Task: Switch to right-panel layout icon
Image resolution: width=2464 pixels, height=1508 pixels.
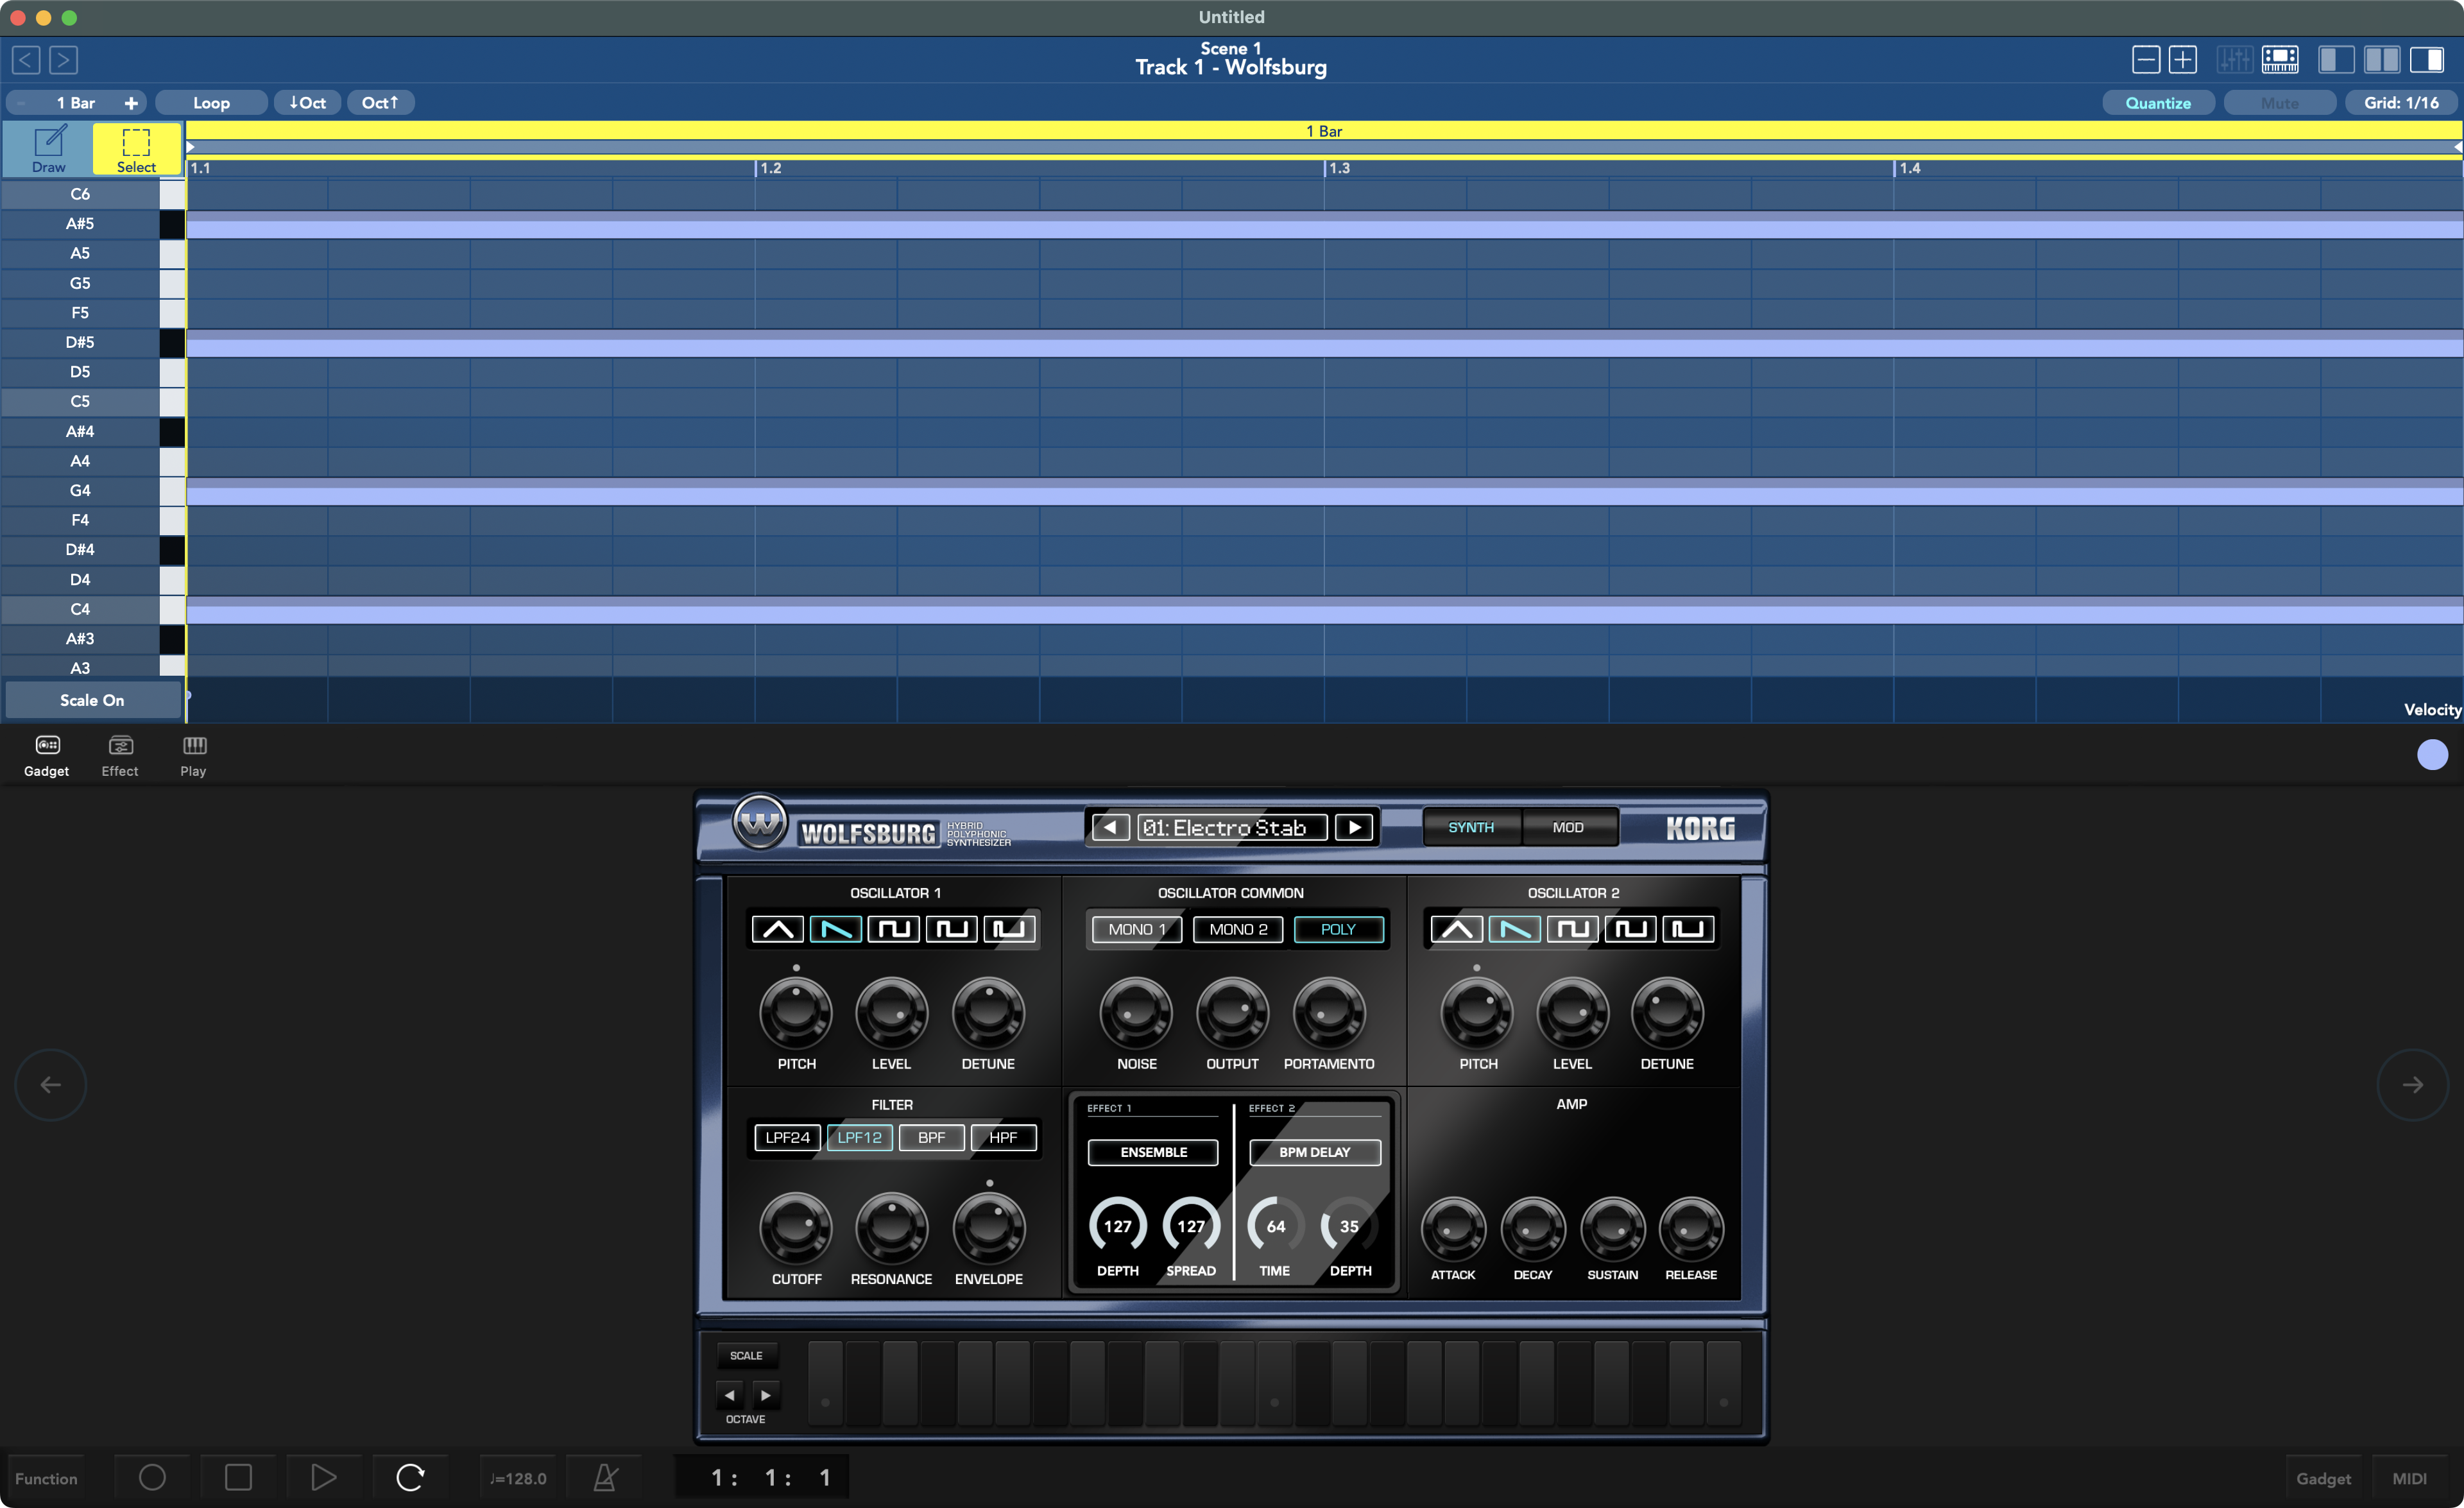Action: [x=2427, y=60]
